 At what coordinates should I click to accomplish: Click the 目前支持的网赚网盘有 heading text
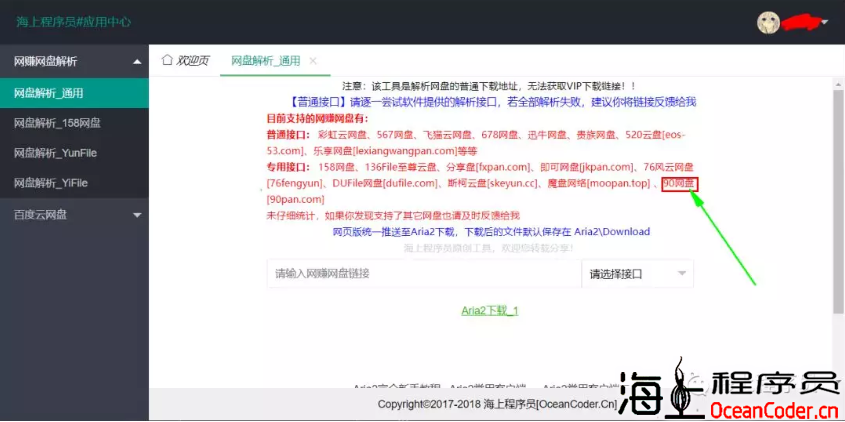point(317,119)
